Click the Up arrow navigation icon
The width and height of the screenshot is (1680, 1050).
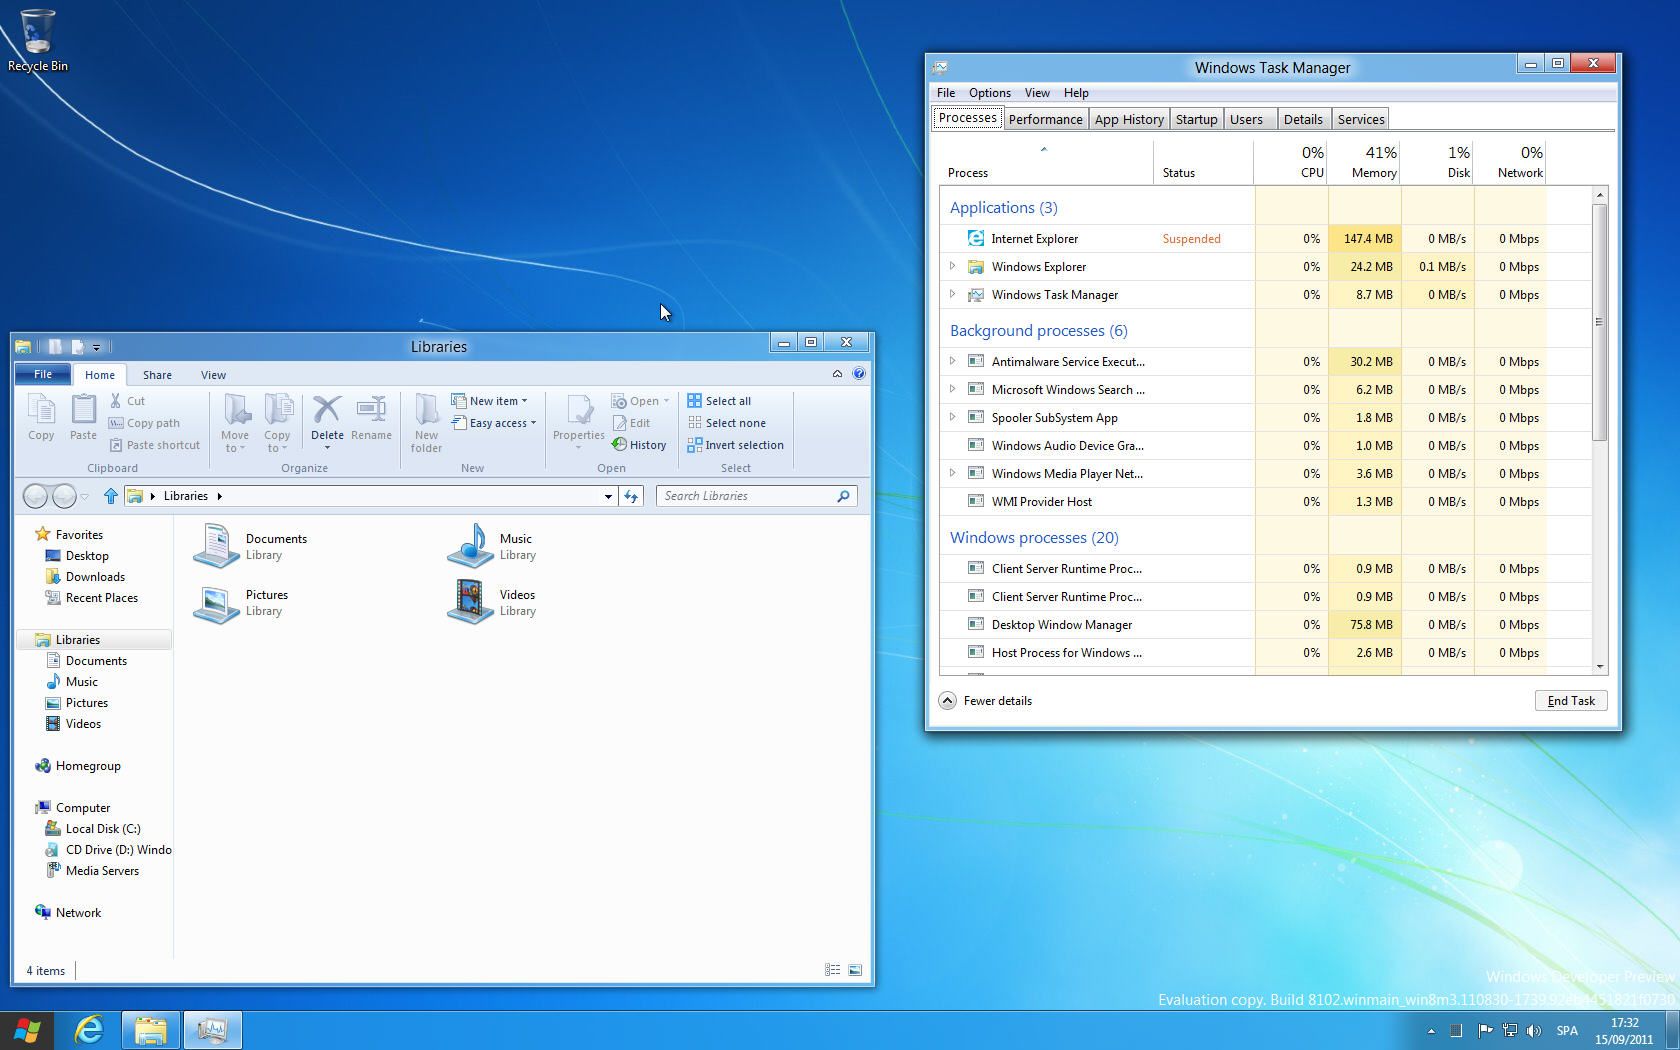click(x=110, y=496)
